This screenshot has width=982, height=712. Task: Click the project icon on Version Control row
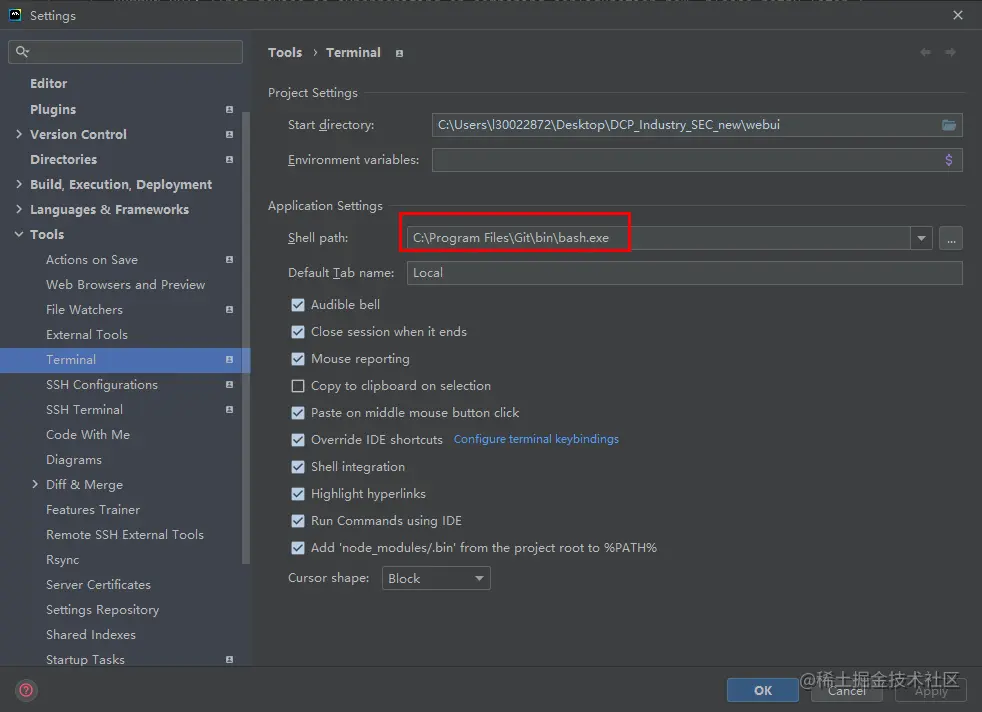229,135
